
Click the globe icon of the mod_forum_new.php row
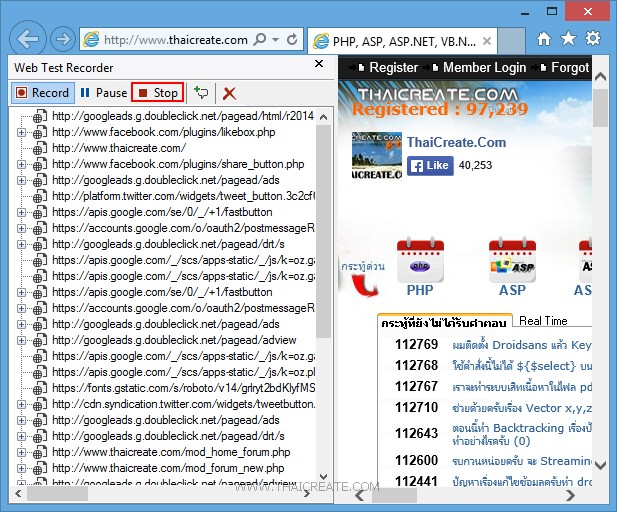tap(39, 469)
